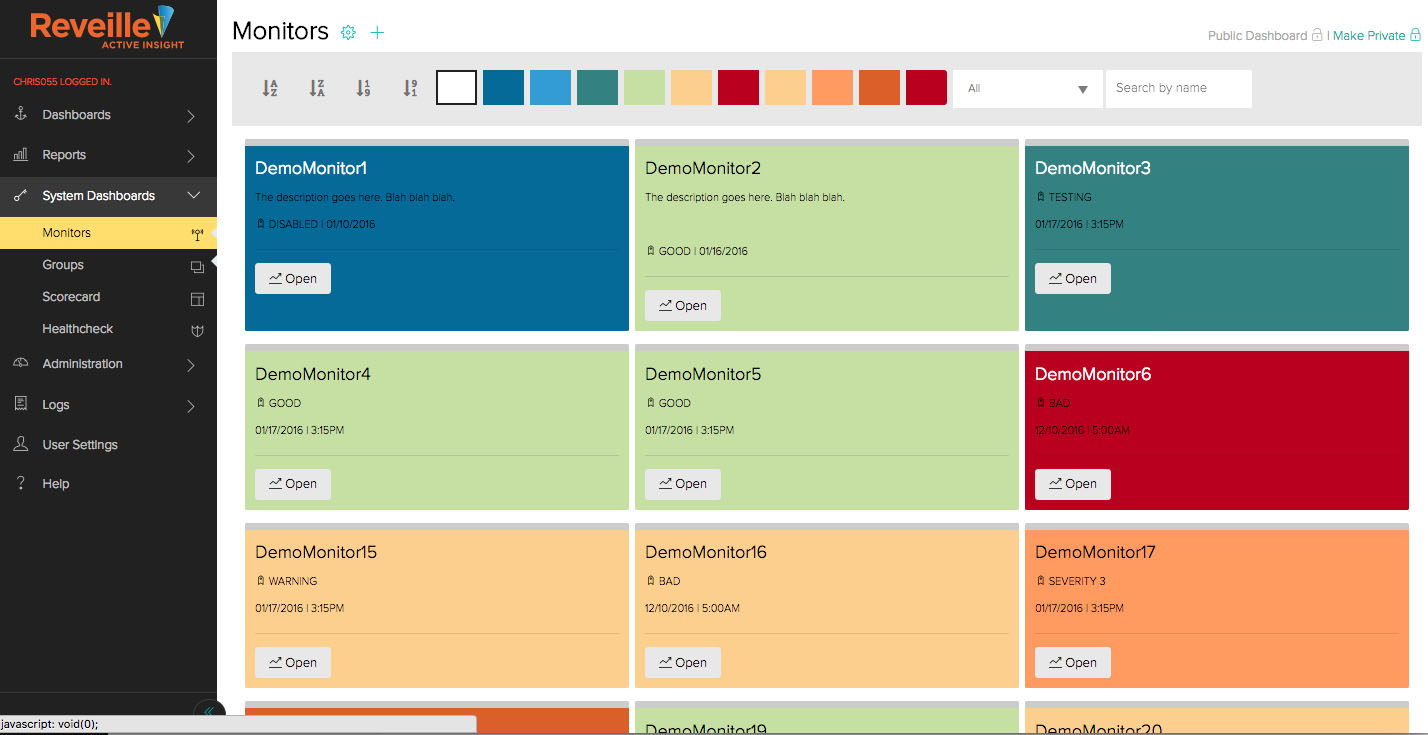Open the All filter dropdown
The width and height of the screenshot is (1428, 735).
(x=1027, y=89)
